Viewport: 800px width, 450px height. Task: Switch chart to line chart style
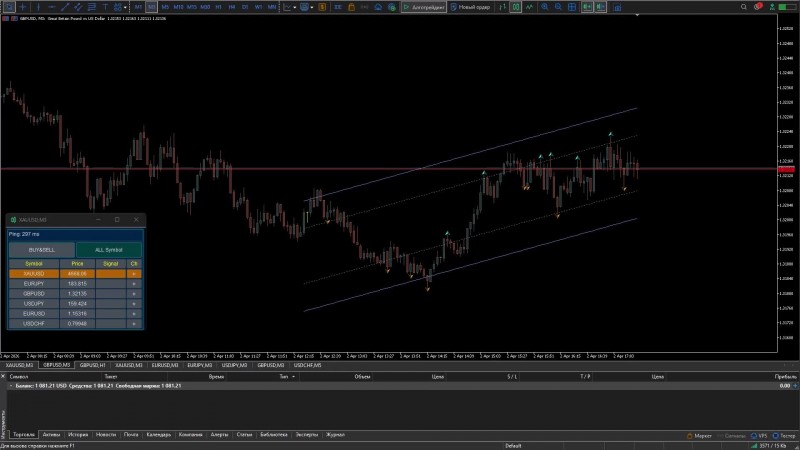(530, 7)
